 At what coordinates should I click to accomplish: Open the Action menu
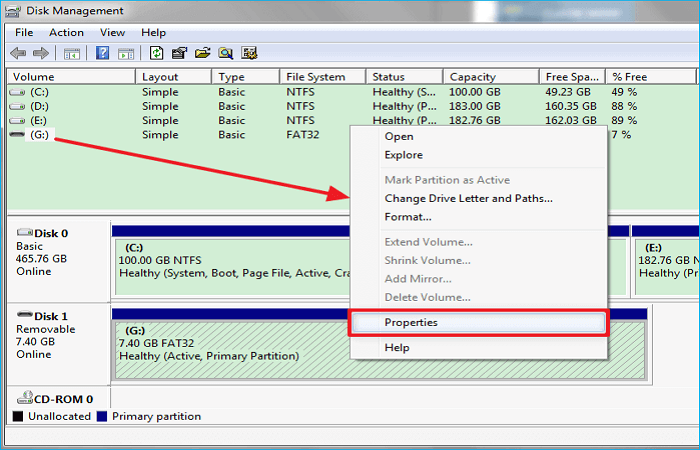pyautogui.click(x=66, y=33)
